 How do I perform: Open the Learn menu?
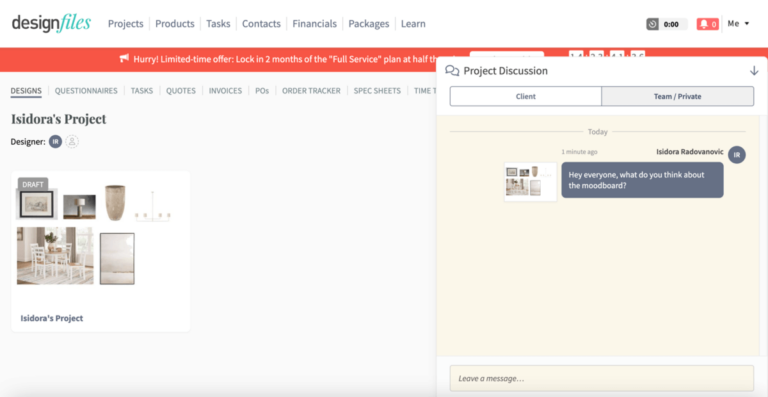tap(413, 23)
